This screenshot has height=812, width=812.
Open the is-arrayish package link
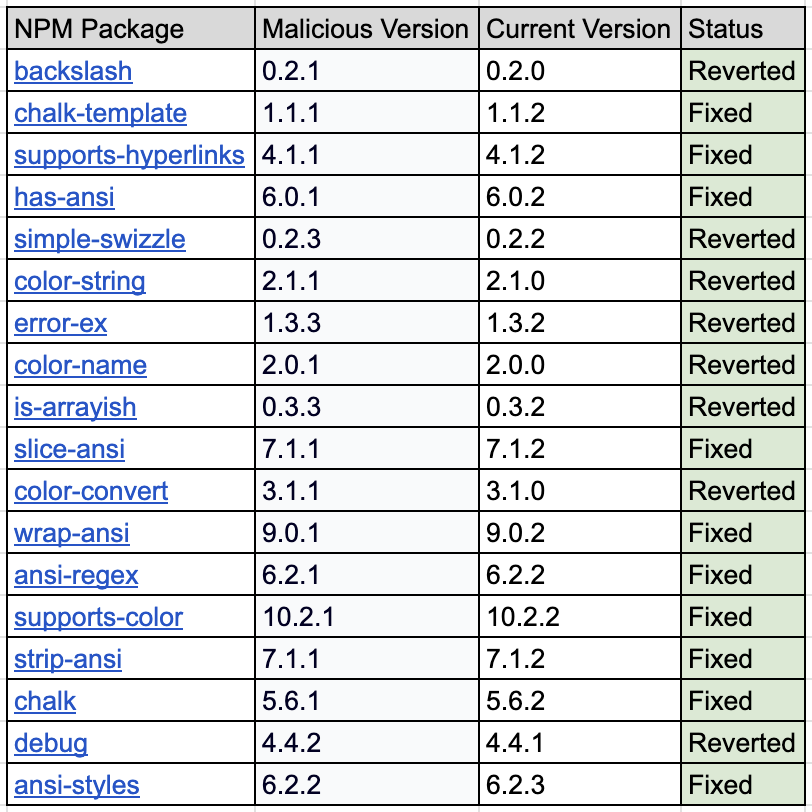tap(75, 407)
